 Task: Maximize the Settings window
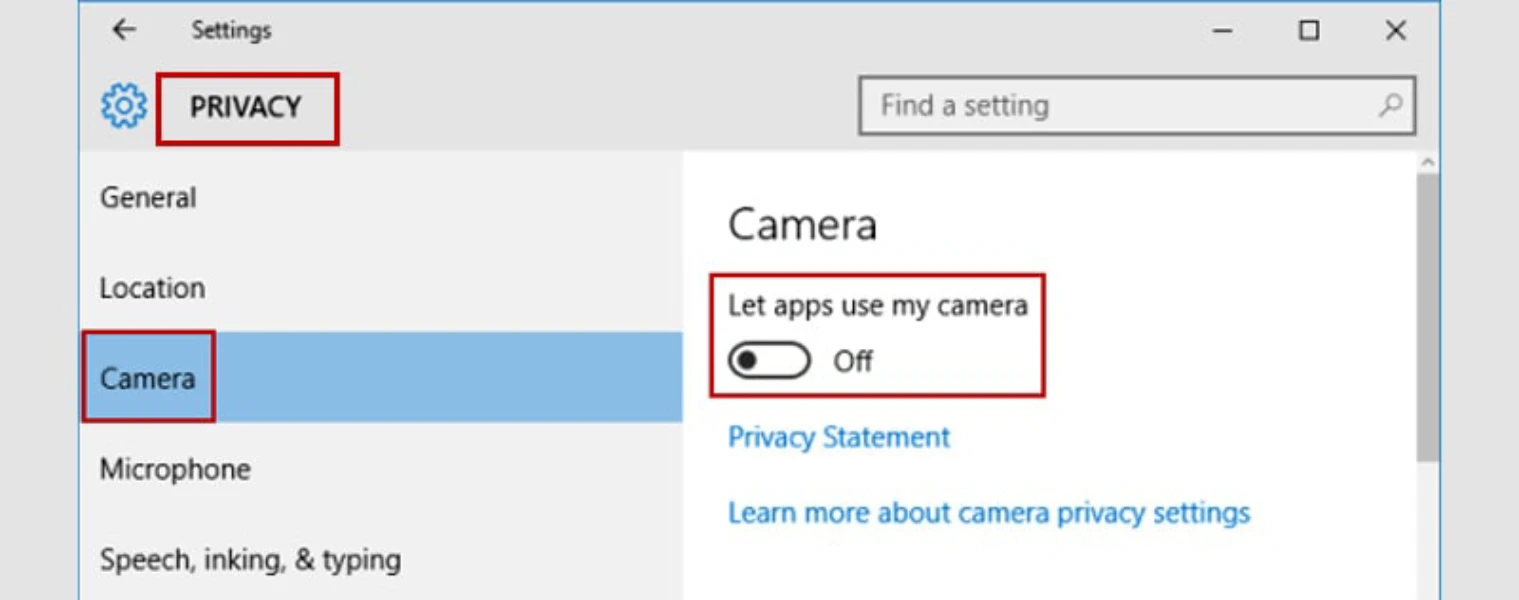[x=1308, y=31]
